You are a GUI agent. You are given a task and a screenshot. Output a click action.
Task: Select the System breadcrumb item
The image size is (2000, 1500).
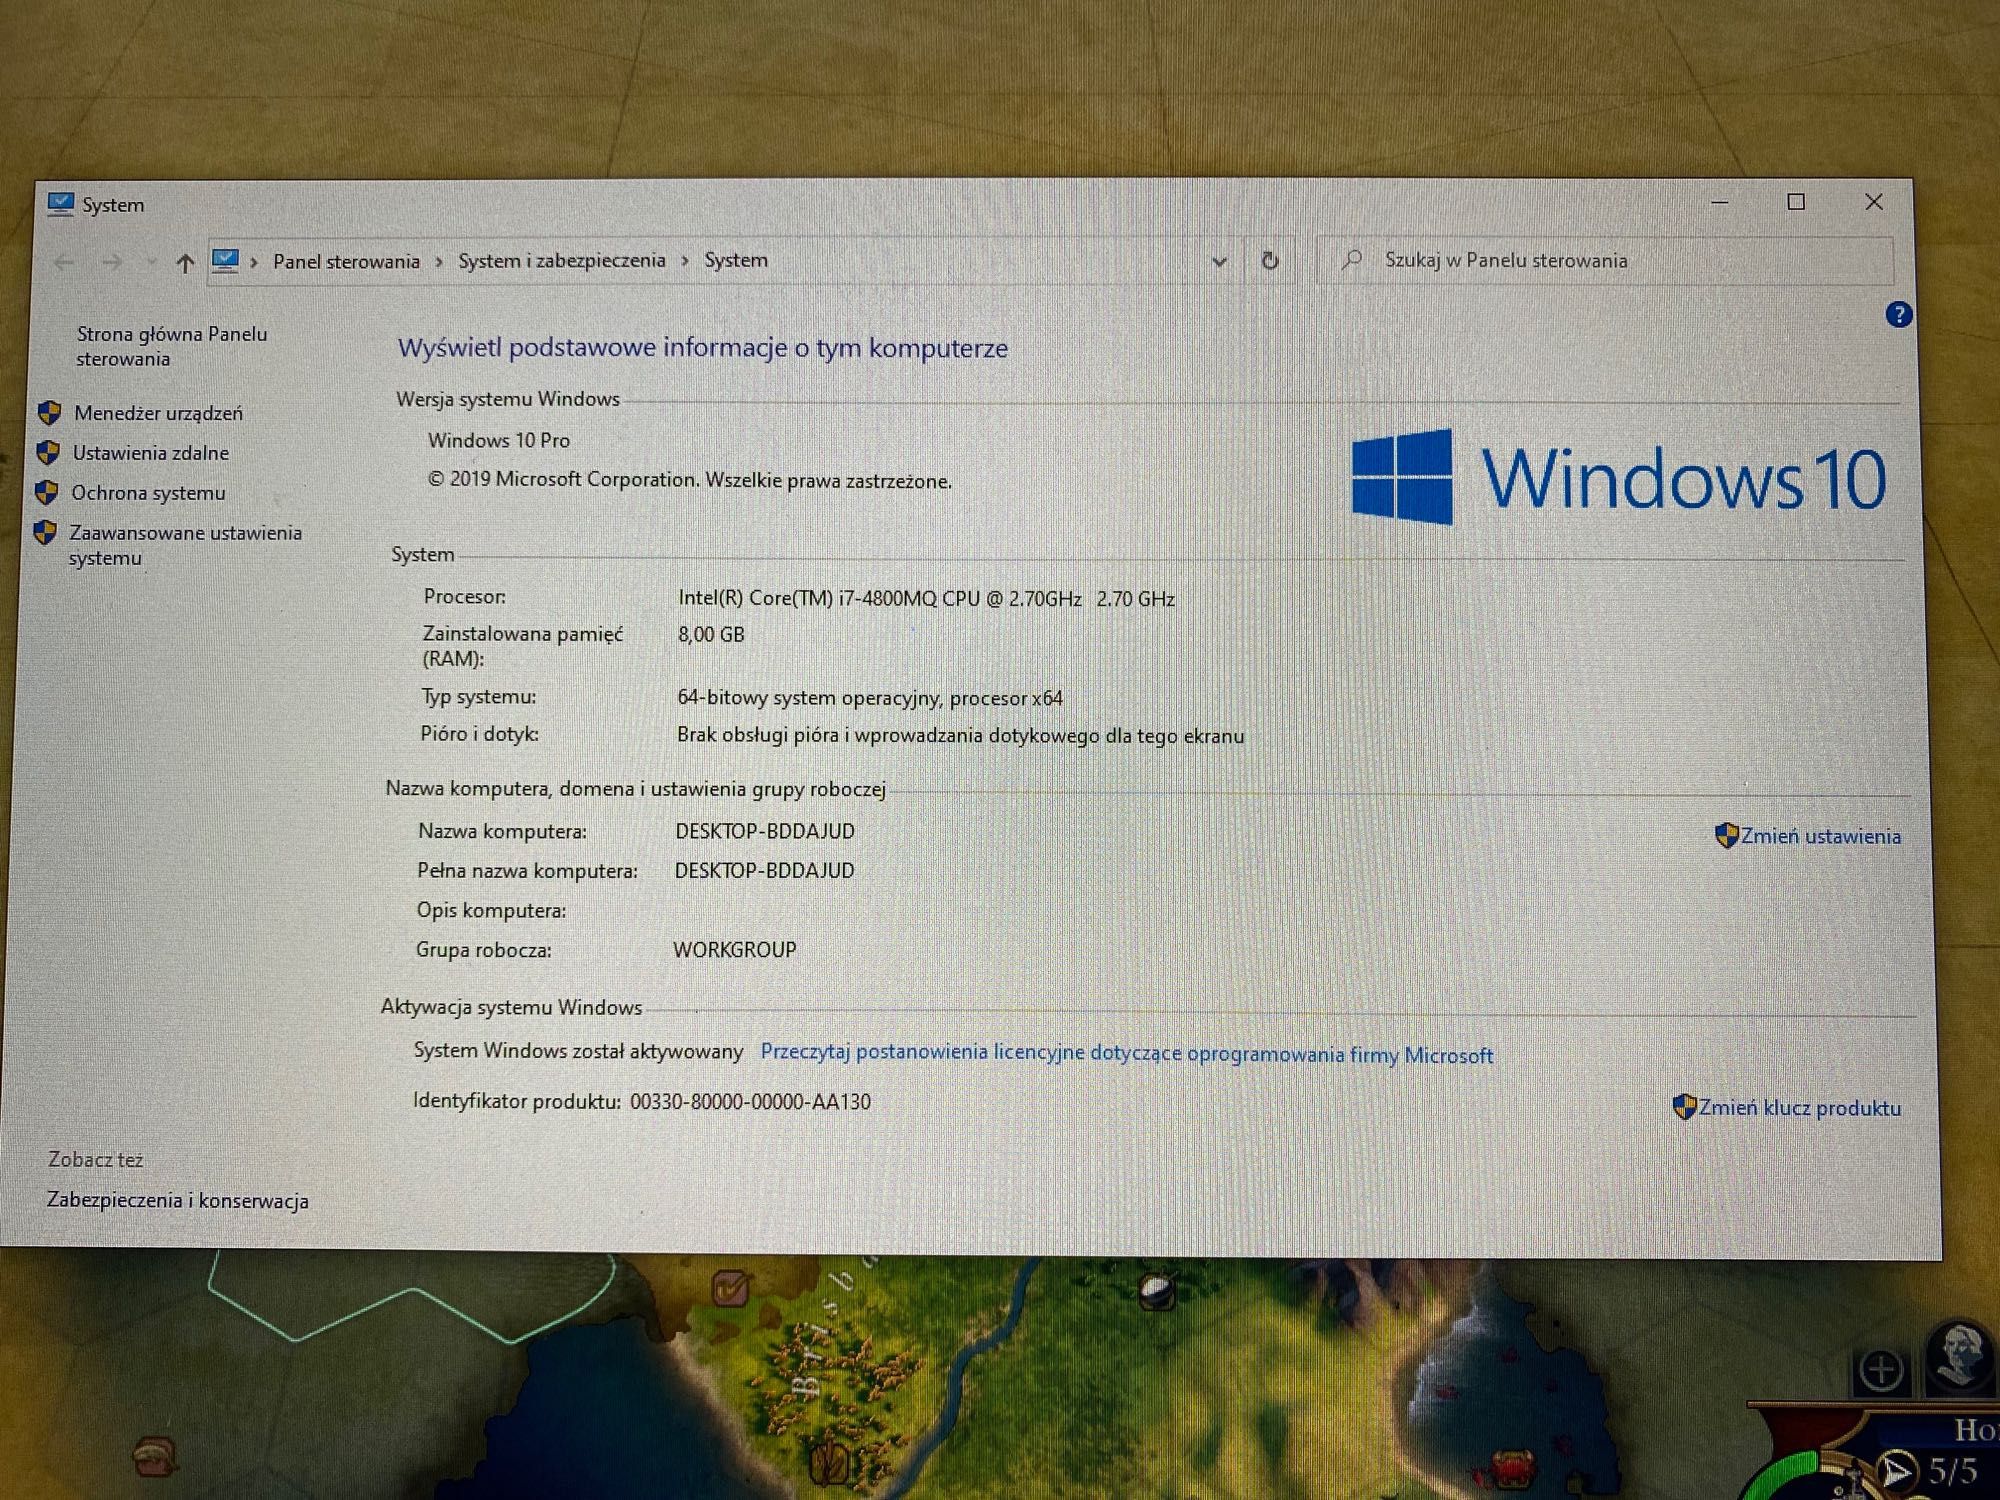click(736, 260)
